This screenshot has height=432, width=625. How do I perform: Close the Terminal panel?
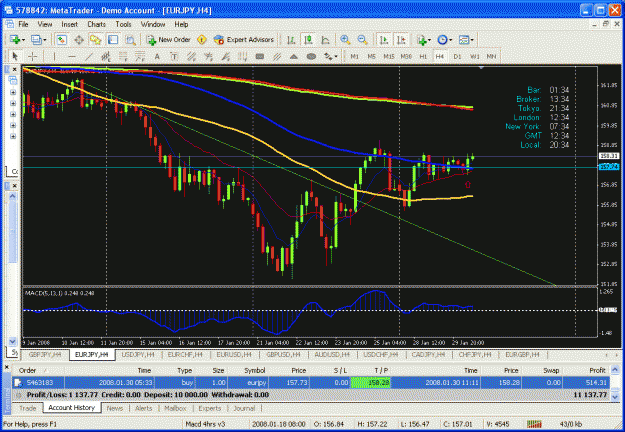(x=6, y=366)
